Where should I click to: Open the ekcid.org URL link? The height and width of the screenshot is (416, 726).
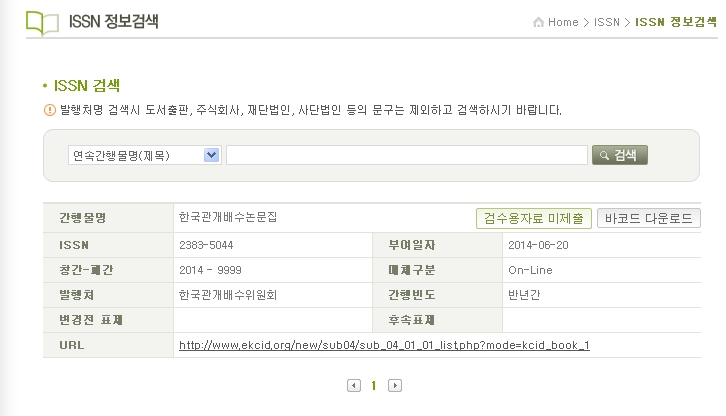pyautogui.click(x=384, y=345)
